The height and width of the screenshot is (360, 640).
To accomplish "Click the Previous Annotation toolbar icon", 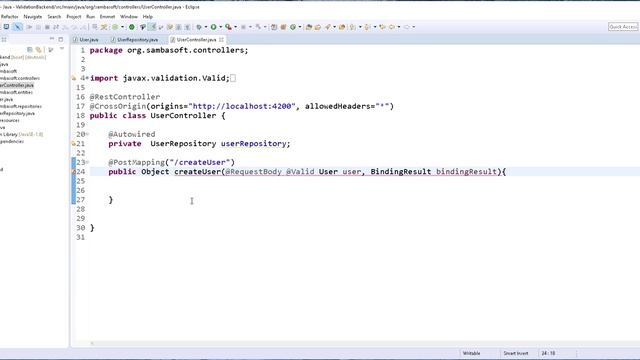I will 367,27.
